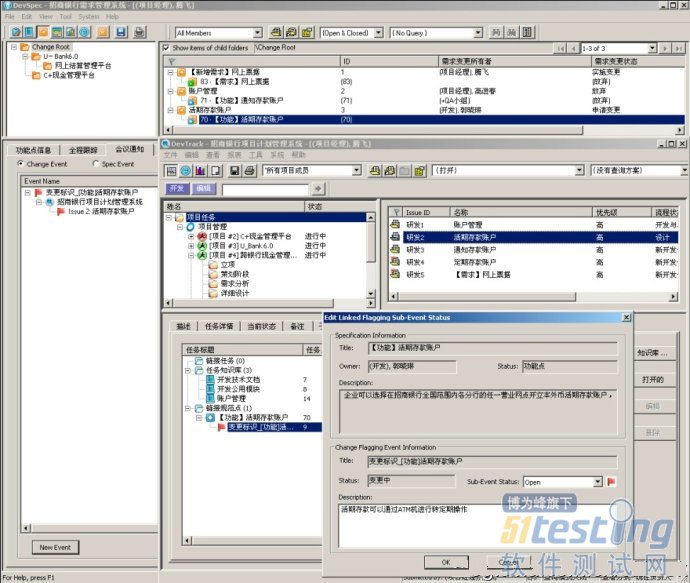The height and width of the screenshot is (583, 690).
Task: Click the grid view icon in DevTrack toolbar
Action: pos(172,171)
